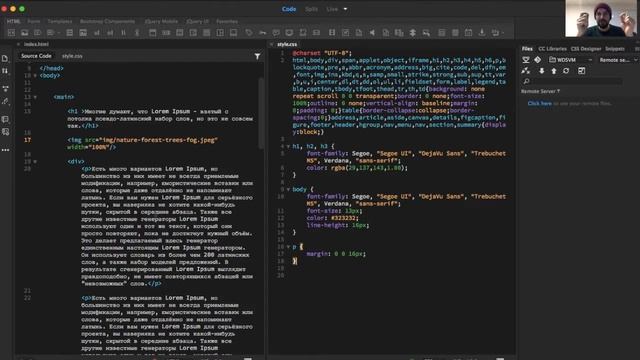Click the Source Code button

click(36, 56)
